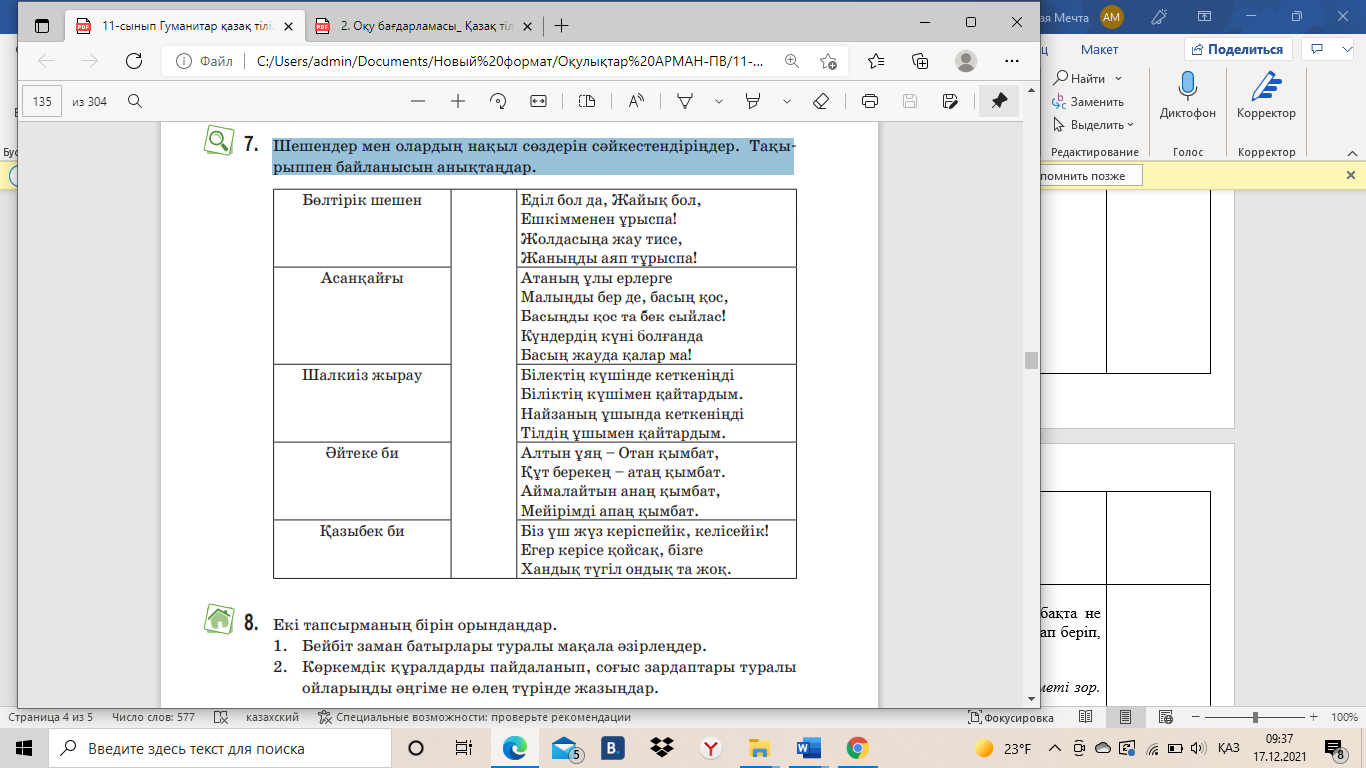Click Заменить in Word's editing group
Image resolution: width=1366 pixels, height=768 pixels.
click(x=1088, y=101)
